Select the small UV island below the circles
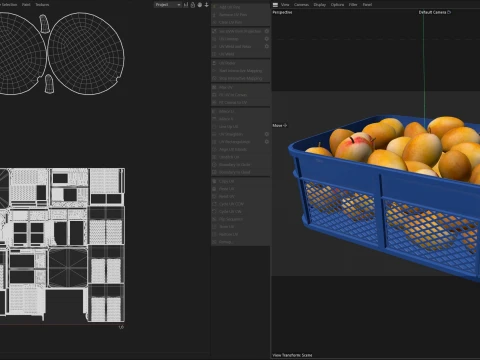This screenshot has height=360, width=480. pyautogui.click(x=49, y=84)
